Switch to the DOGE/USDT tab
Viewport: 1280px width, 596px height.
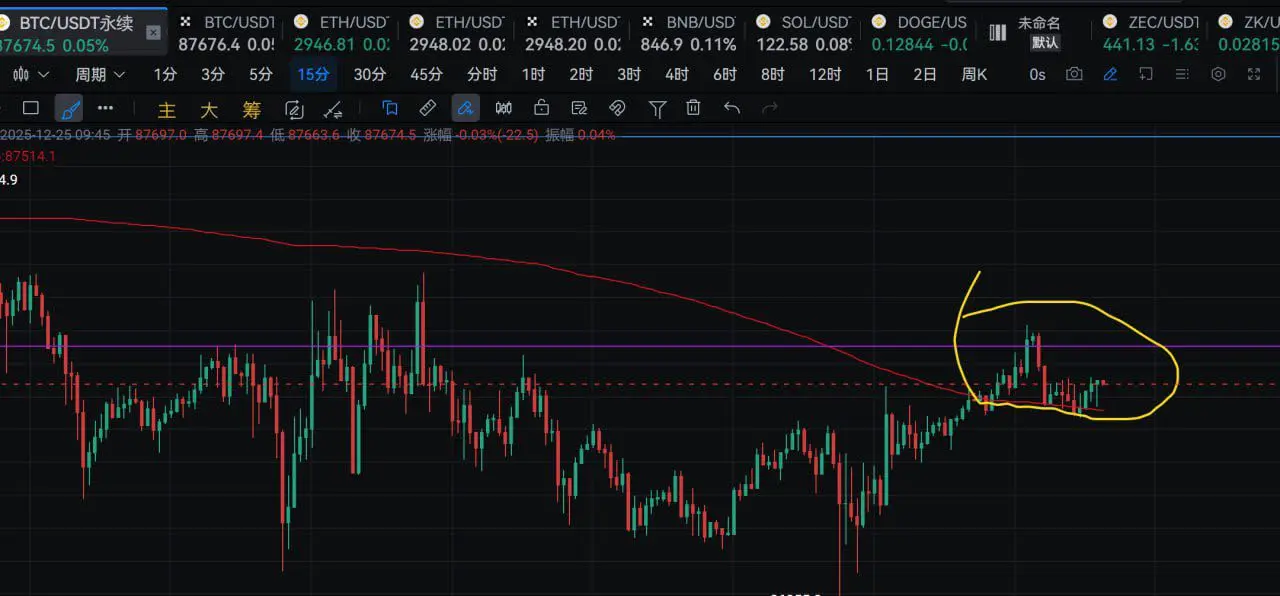click(918, 33)
